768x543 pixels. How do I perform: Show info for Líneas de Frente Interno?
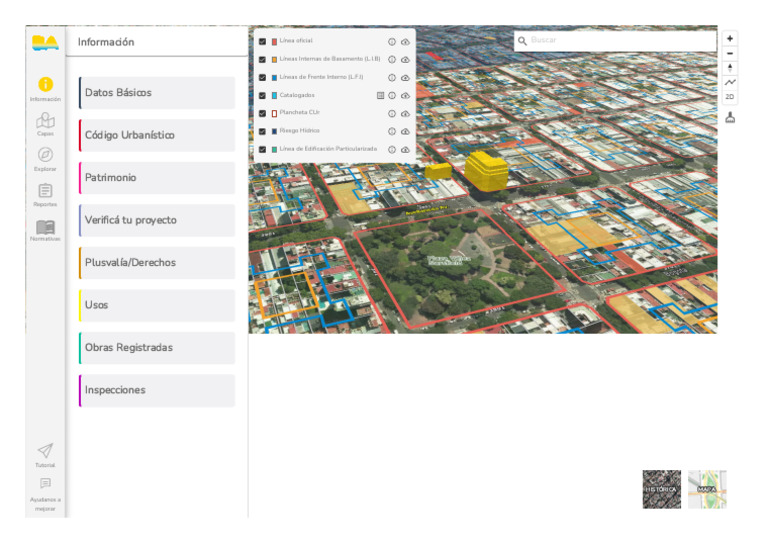392,77
